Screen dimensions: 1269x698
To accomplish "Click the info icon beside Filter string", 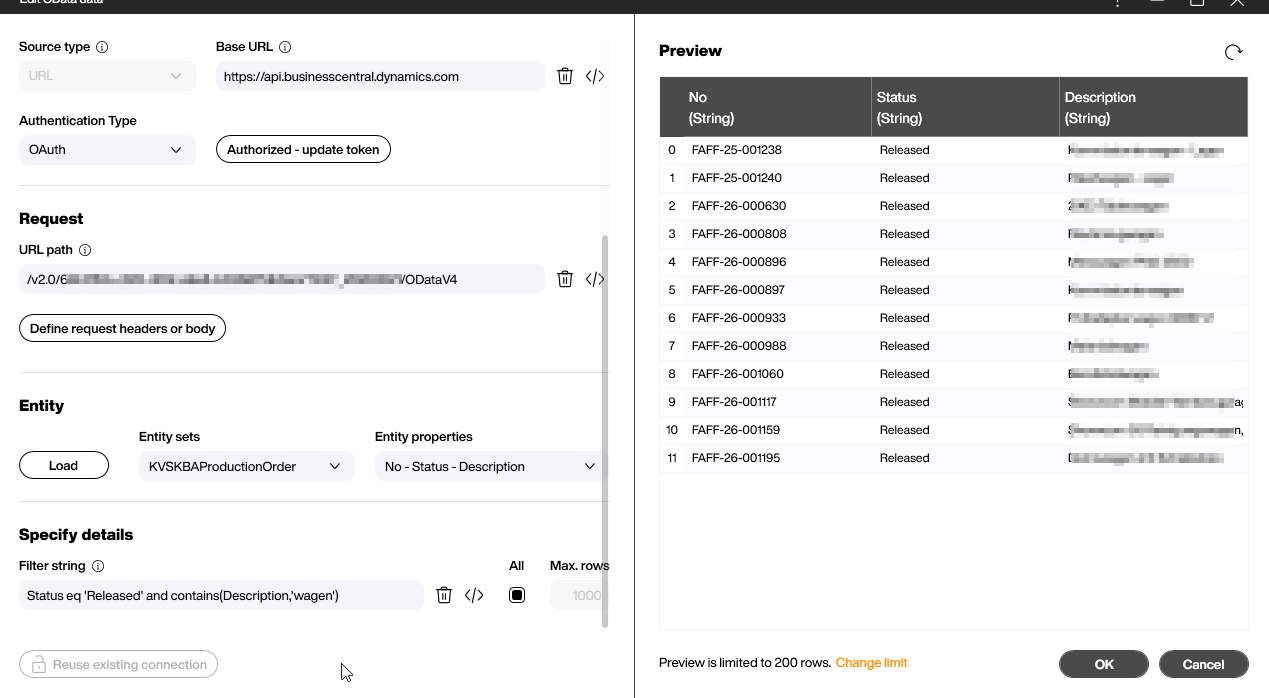I will tap(98, 566).
